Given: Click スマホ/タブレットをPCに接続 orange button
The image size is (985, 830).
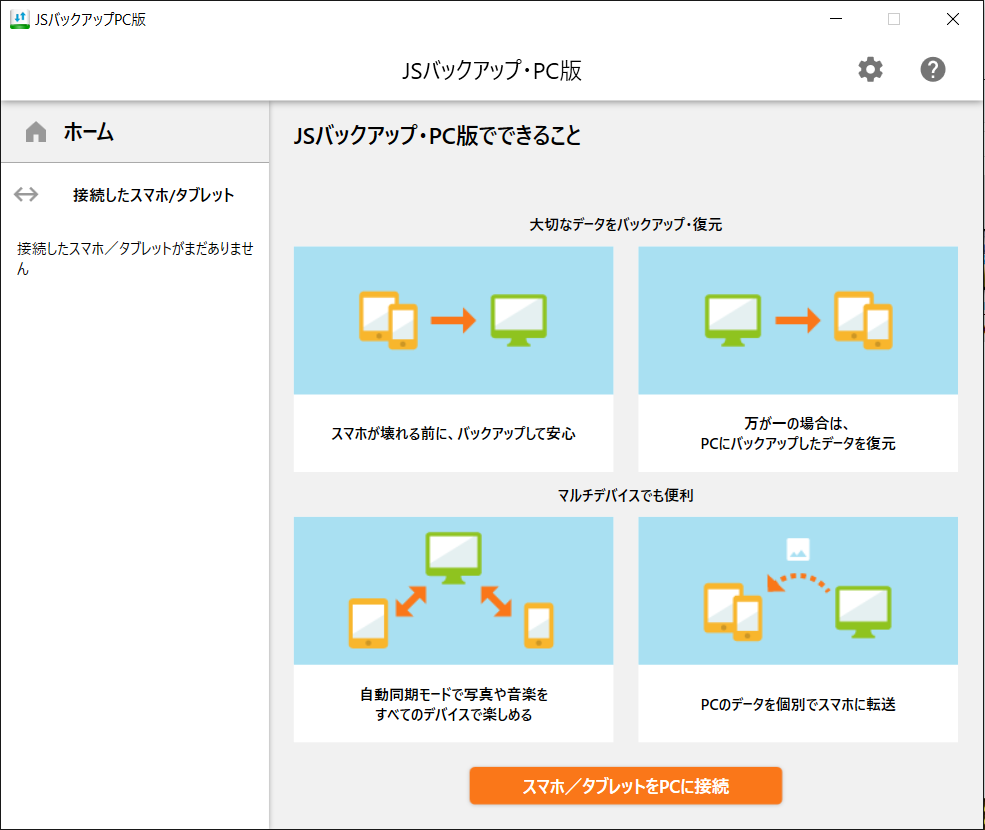Looking at the screenshot, I should pos(626,785).
